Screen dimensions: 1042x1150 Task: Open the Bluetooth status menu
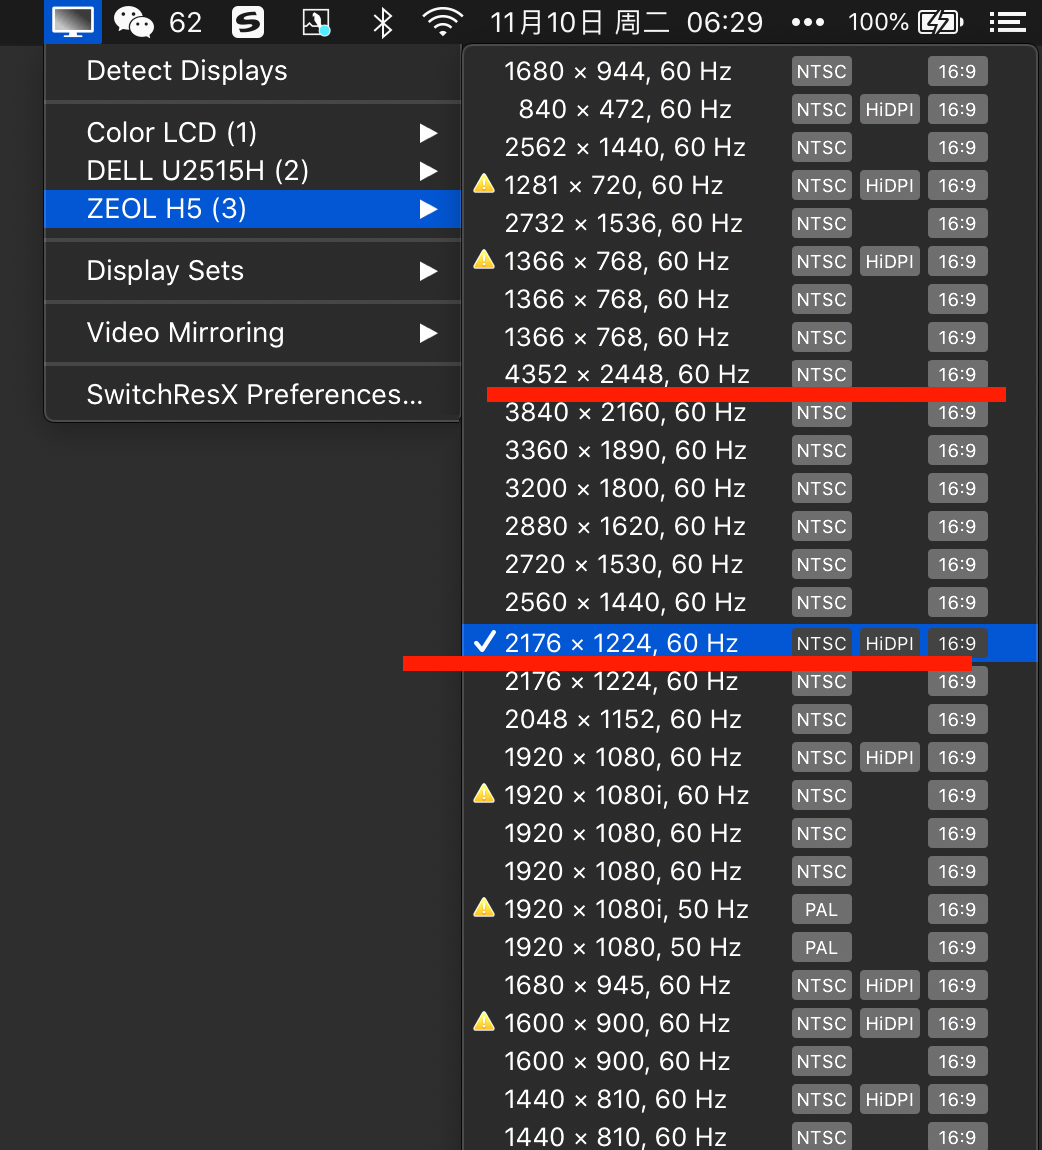pos(382,21)
